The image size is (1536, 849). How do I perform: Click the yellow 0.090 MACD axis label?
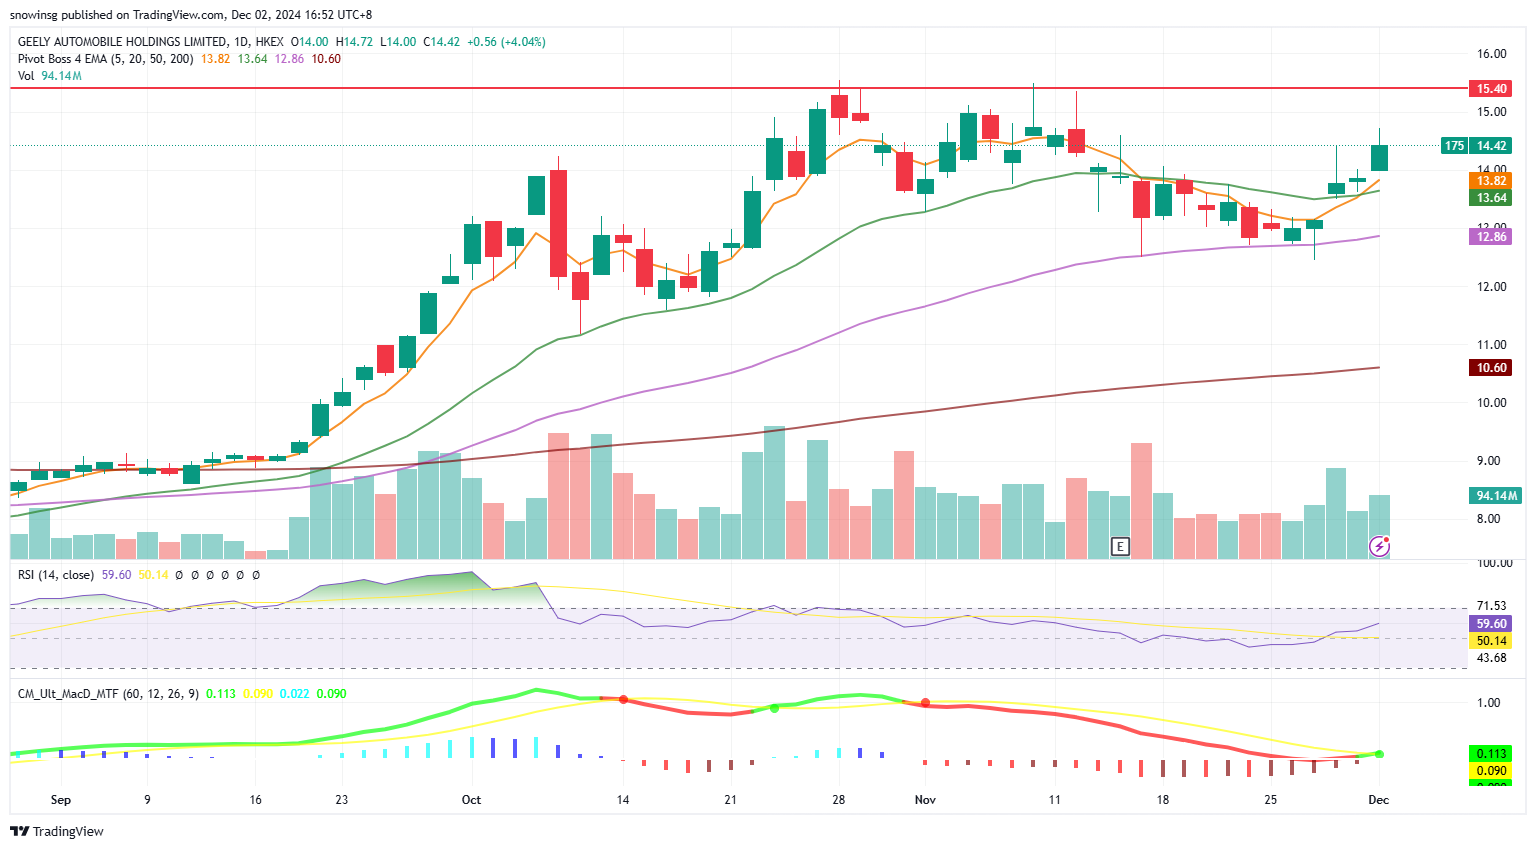pyautogui.click(x=1491, y=771)
